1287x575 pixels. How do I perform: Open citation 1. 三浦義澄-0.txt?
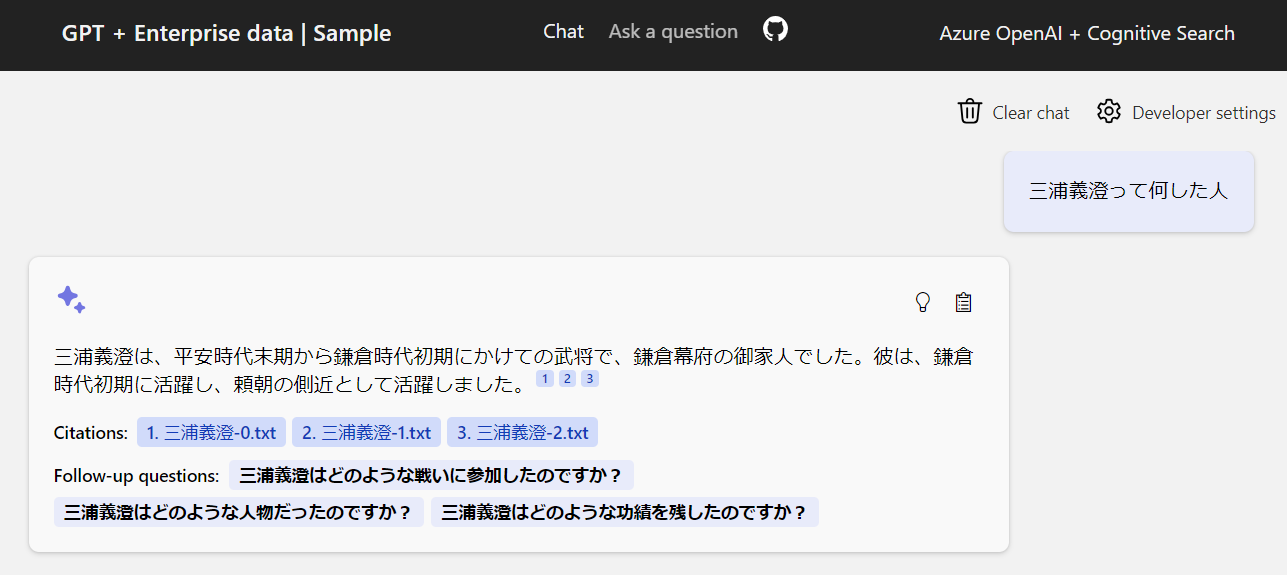pos(211,433)
